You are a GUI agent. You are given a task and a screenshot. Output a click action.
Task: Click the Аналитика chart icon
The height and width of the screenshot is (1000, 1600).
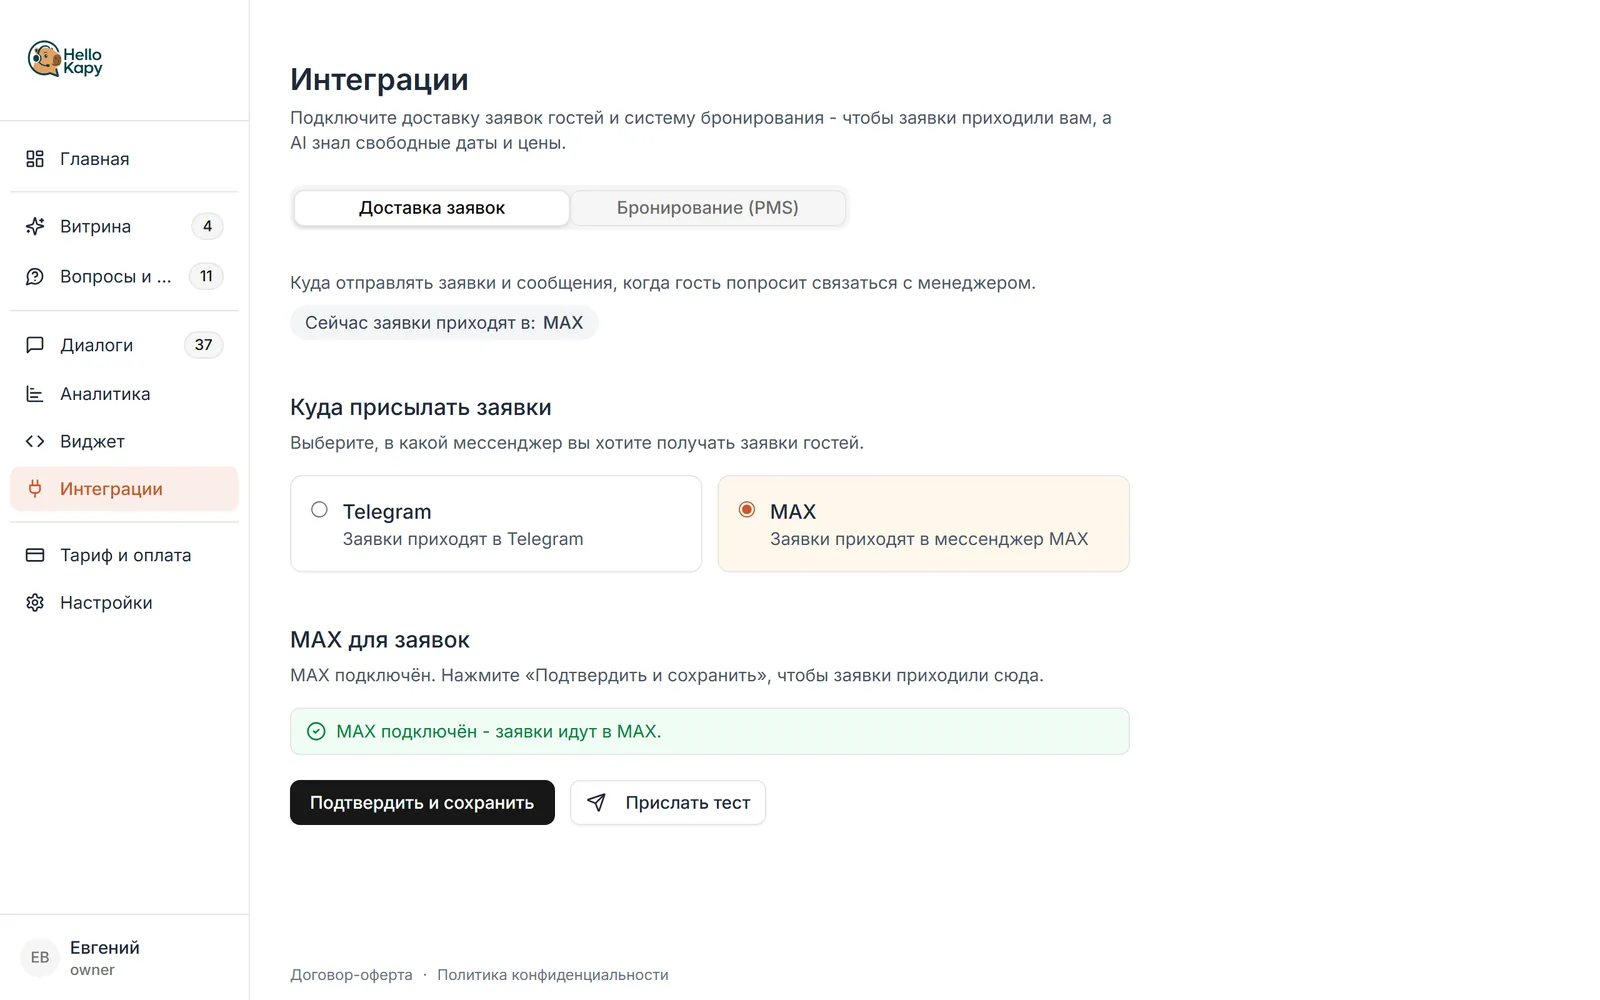(35, 394)
